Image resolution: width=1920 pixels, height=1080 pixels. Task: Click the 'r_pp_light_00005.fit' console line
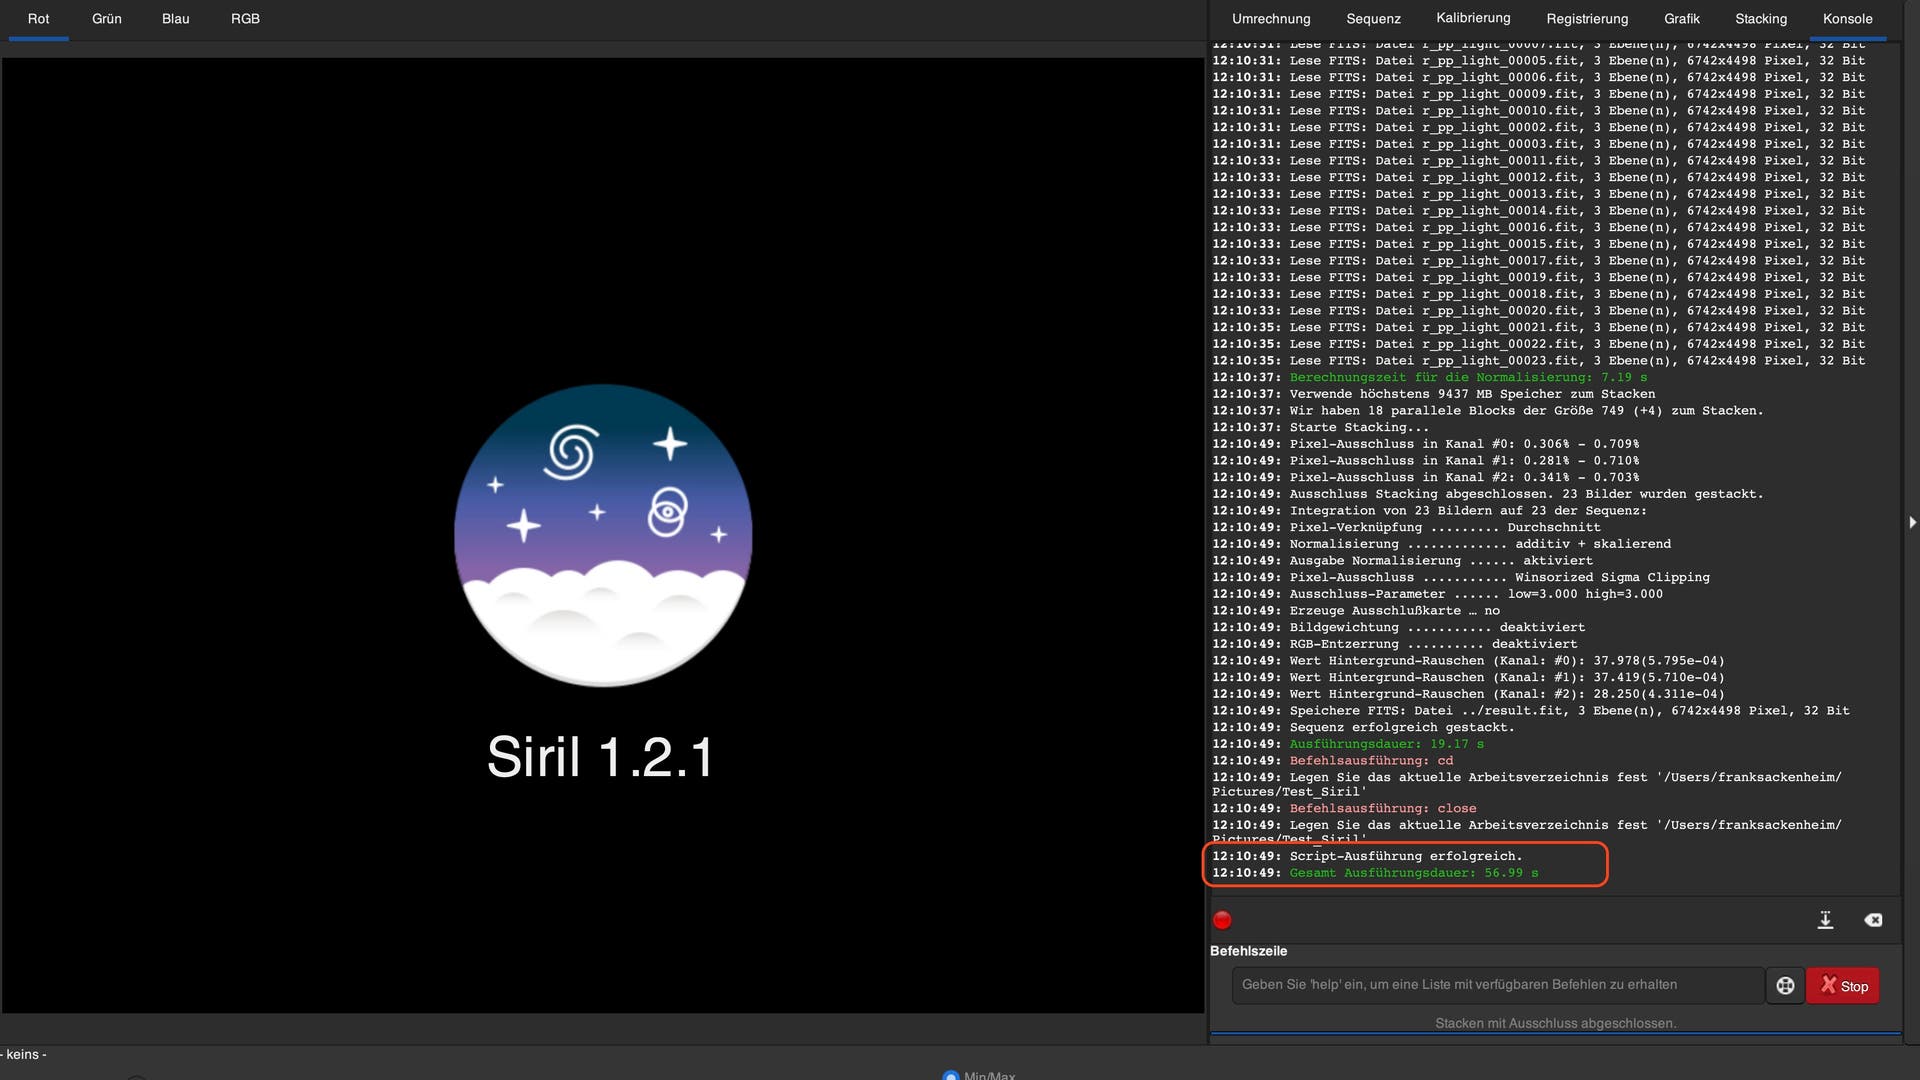(x=1538, y=61)
